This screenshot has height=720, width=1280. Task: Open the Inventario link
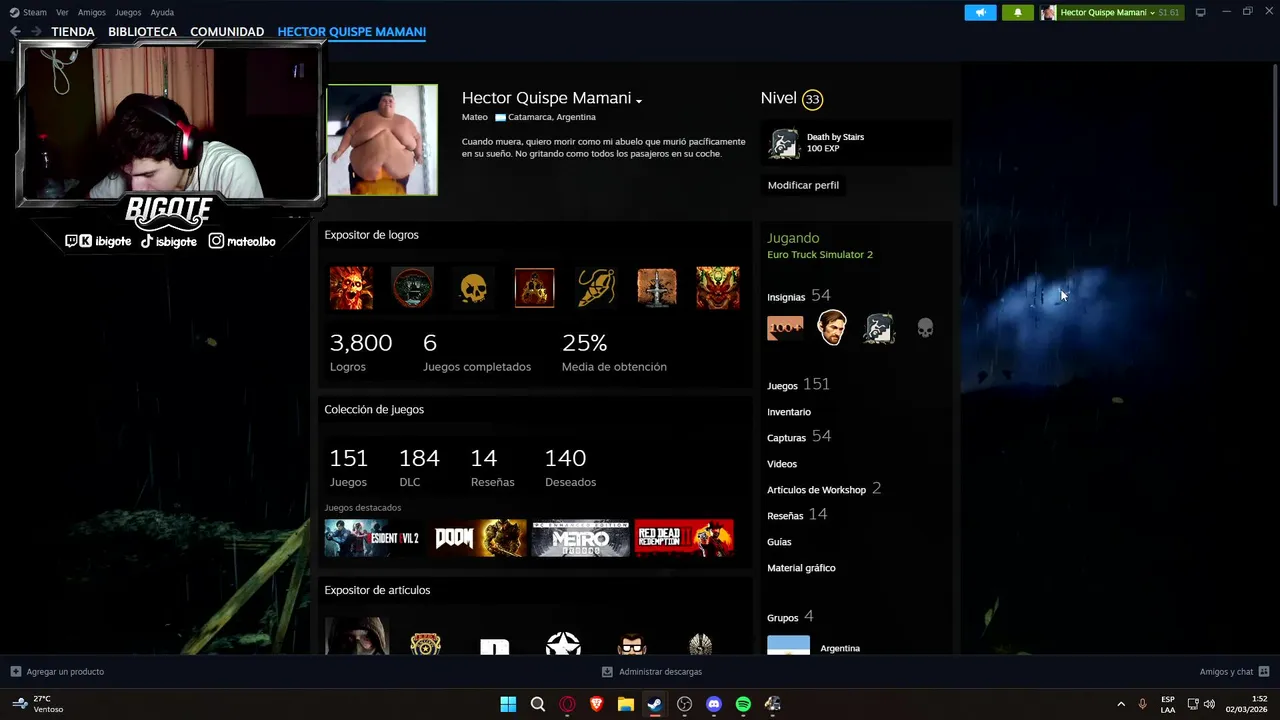789,412
